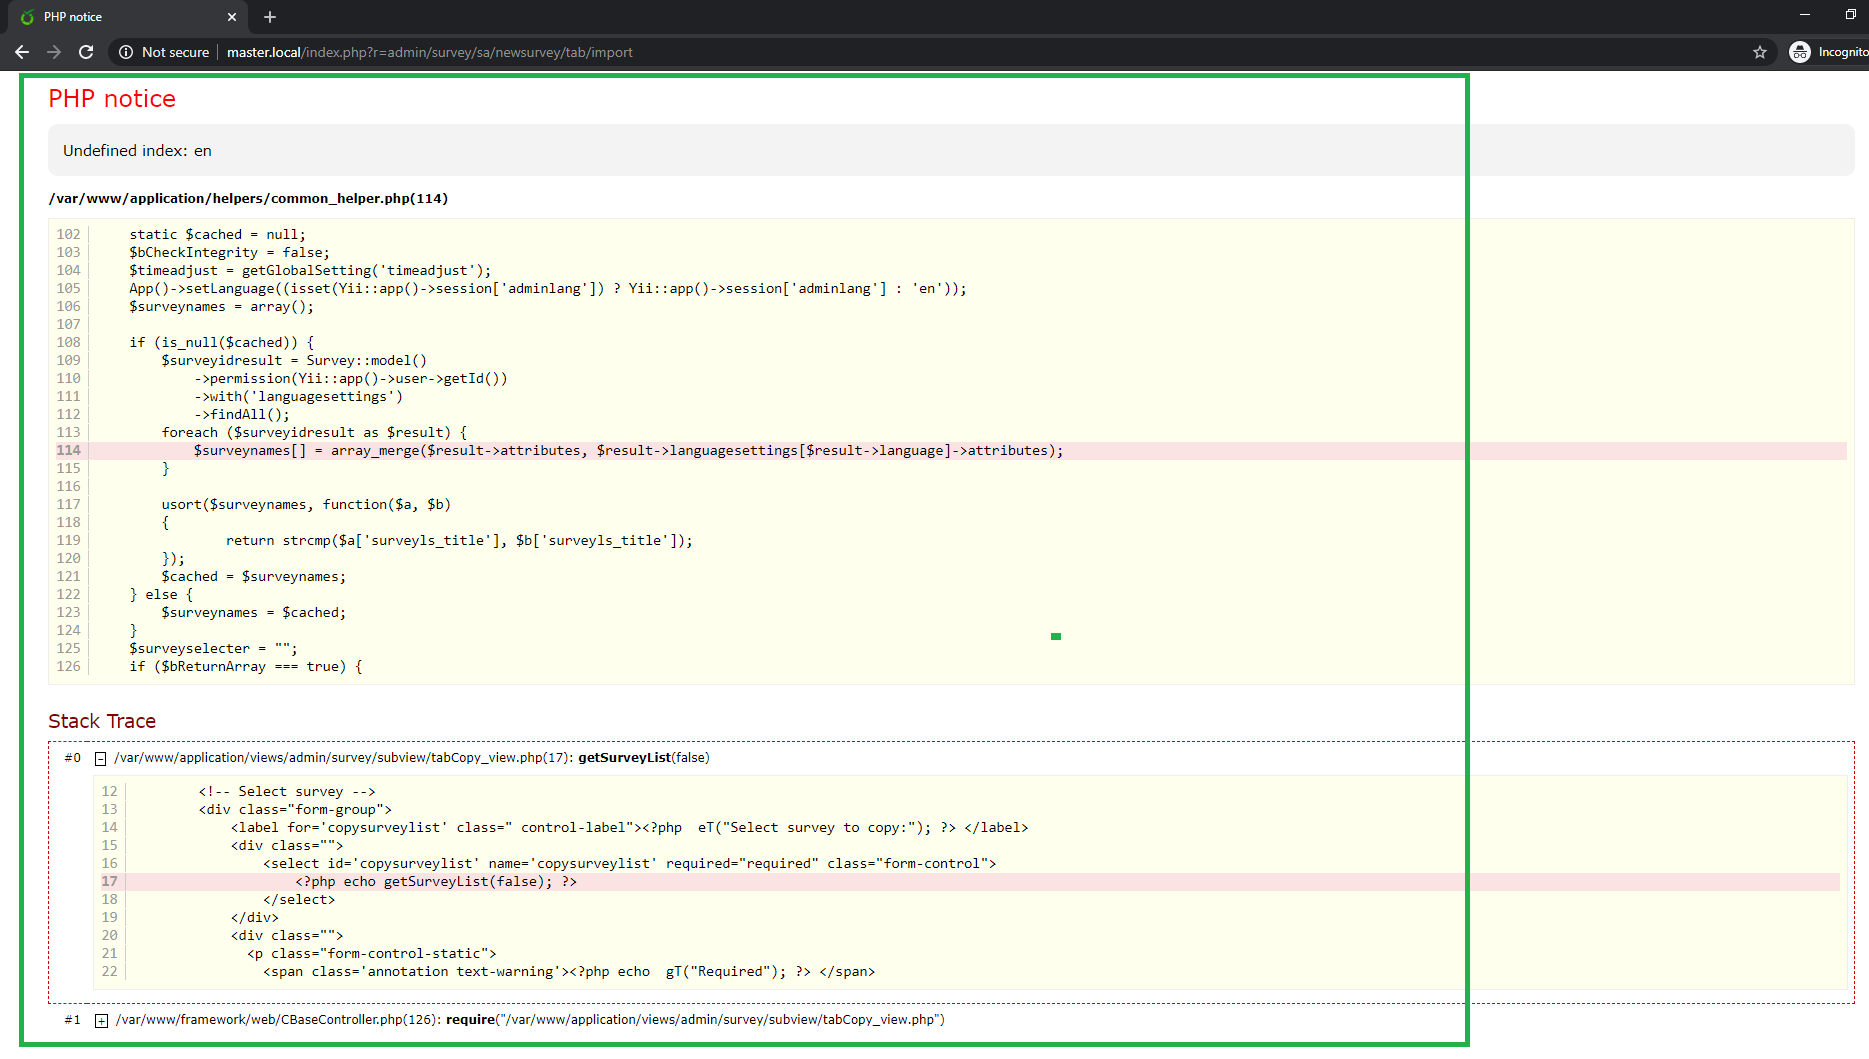
Task: Open site info icon beside Not secure
Action: tap(126, 52)
